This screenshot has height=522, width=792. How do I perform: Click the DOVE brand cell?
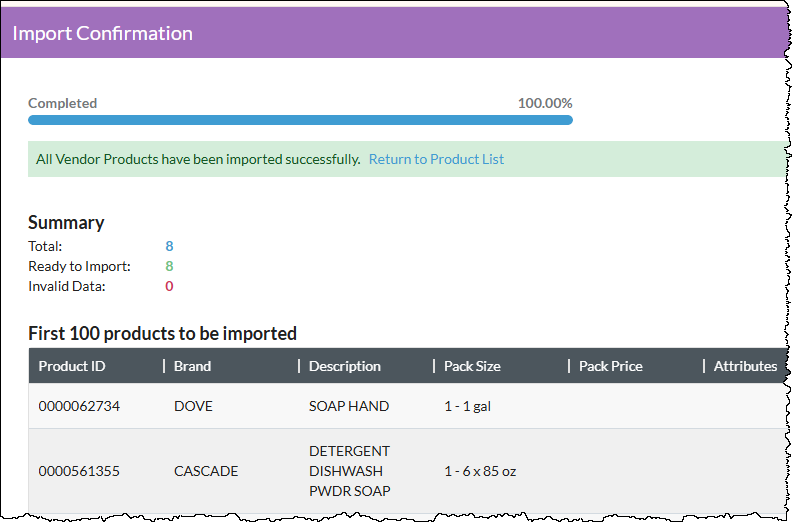tap(193, 406)
